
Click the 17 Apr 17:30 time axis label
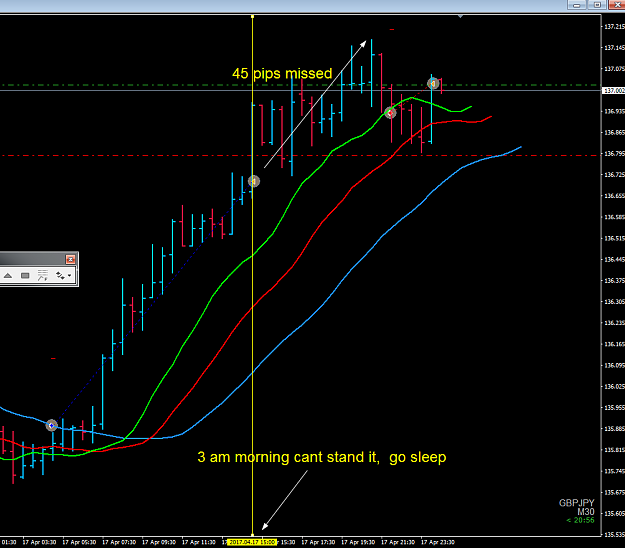[x=318, y=542]
